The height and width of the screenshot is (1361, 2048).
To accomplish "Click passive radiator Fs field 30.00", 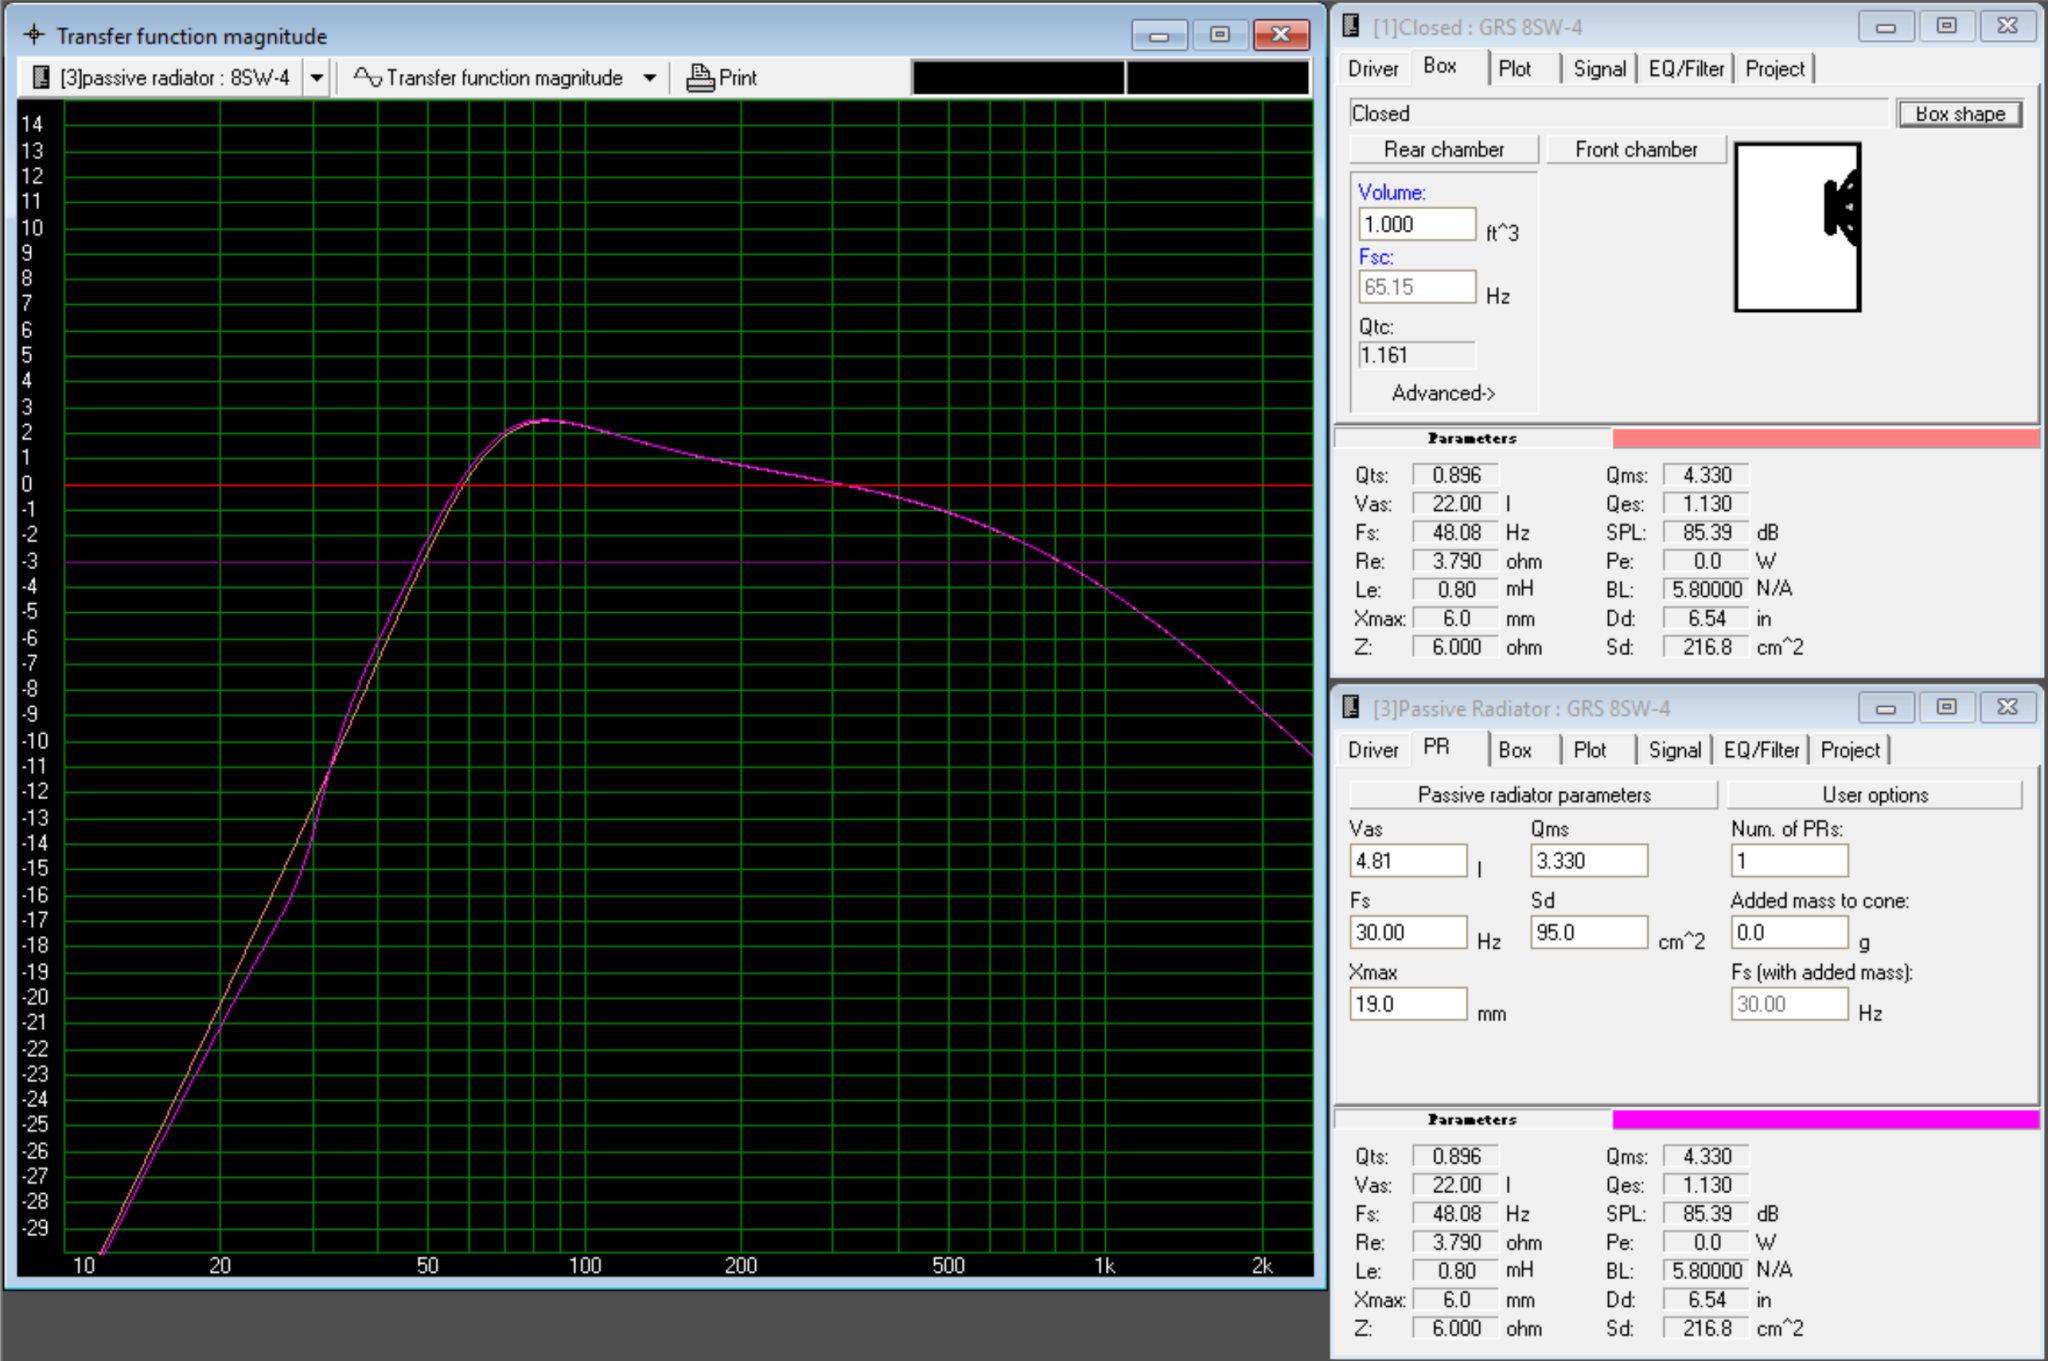I will (x=1408, y=932).
